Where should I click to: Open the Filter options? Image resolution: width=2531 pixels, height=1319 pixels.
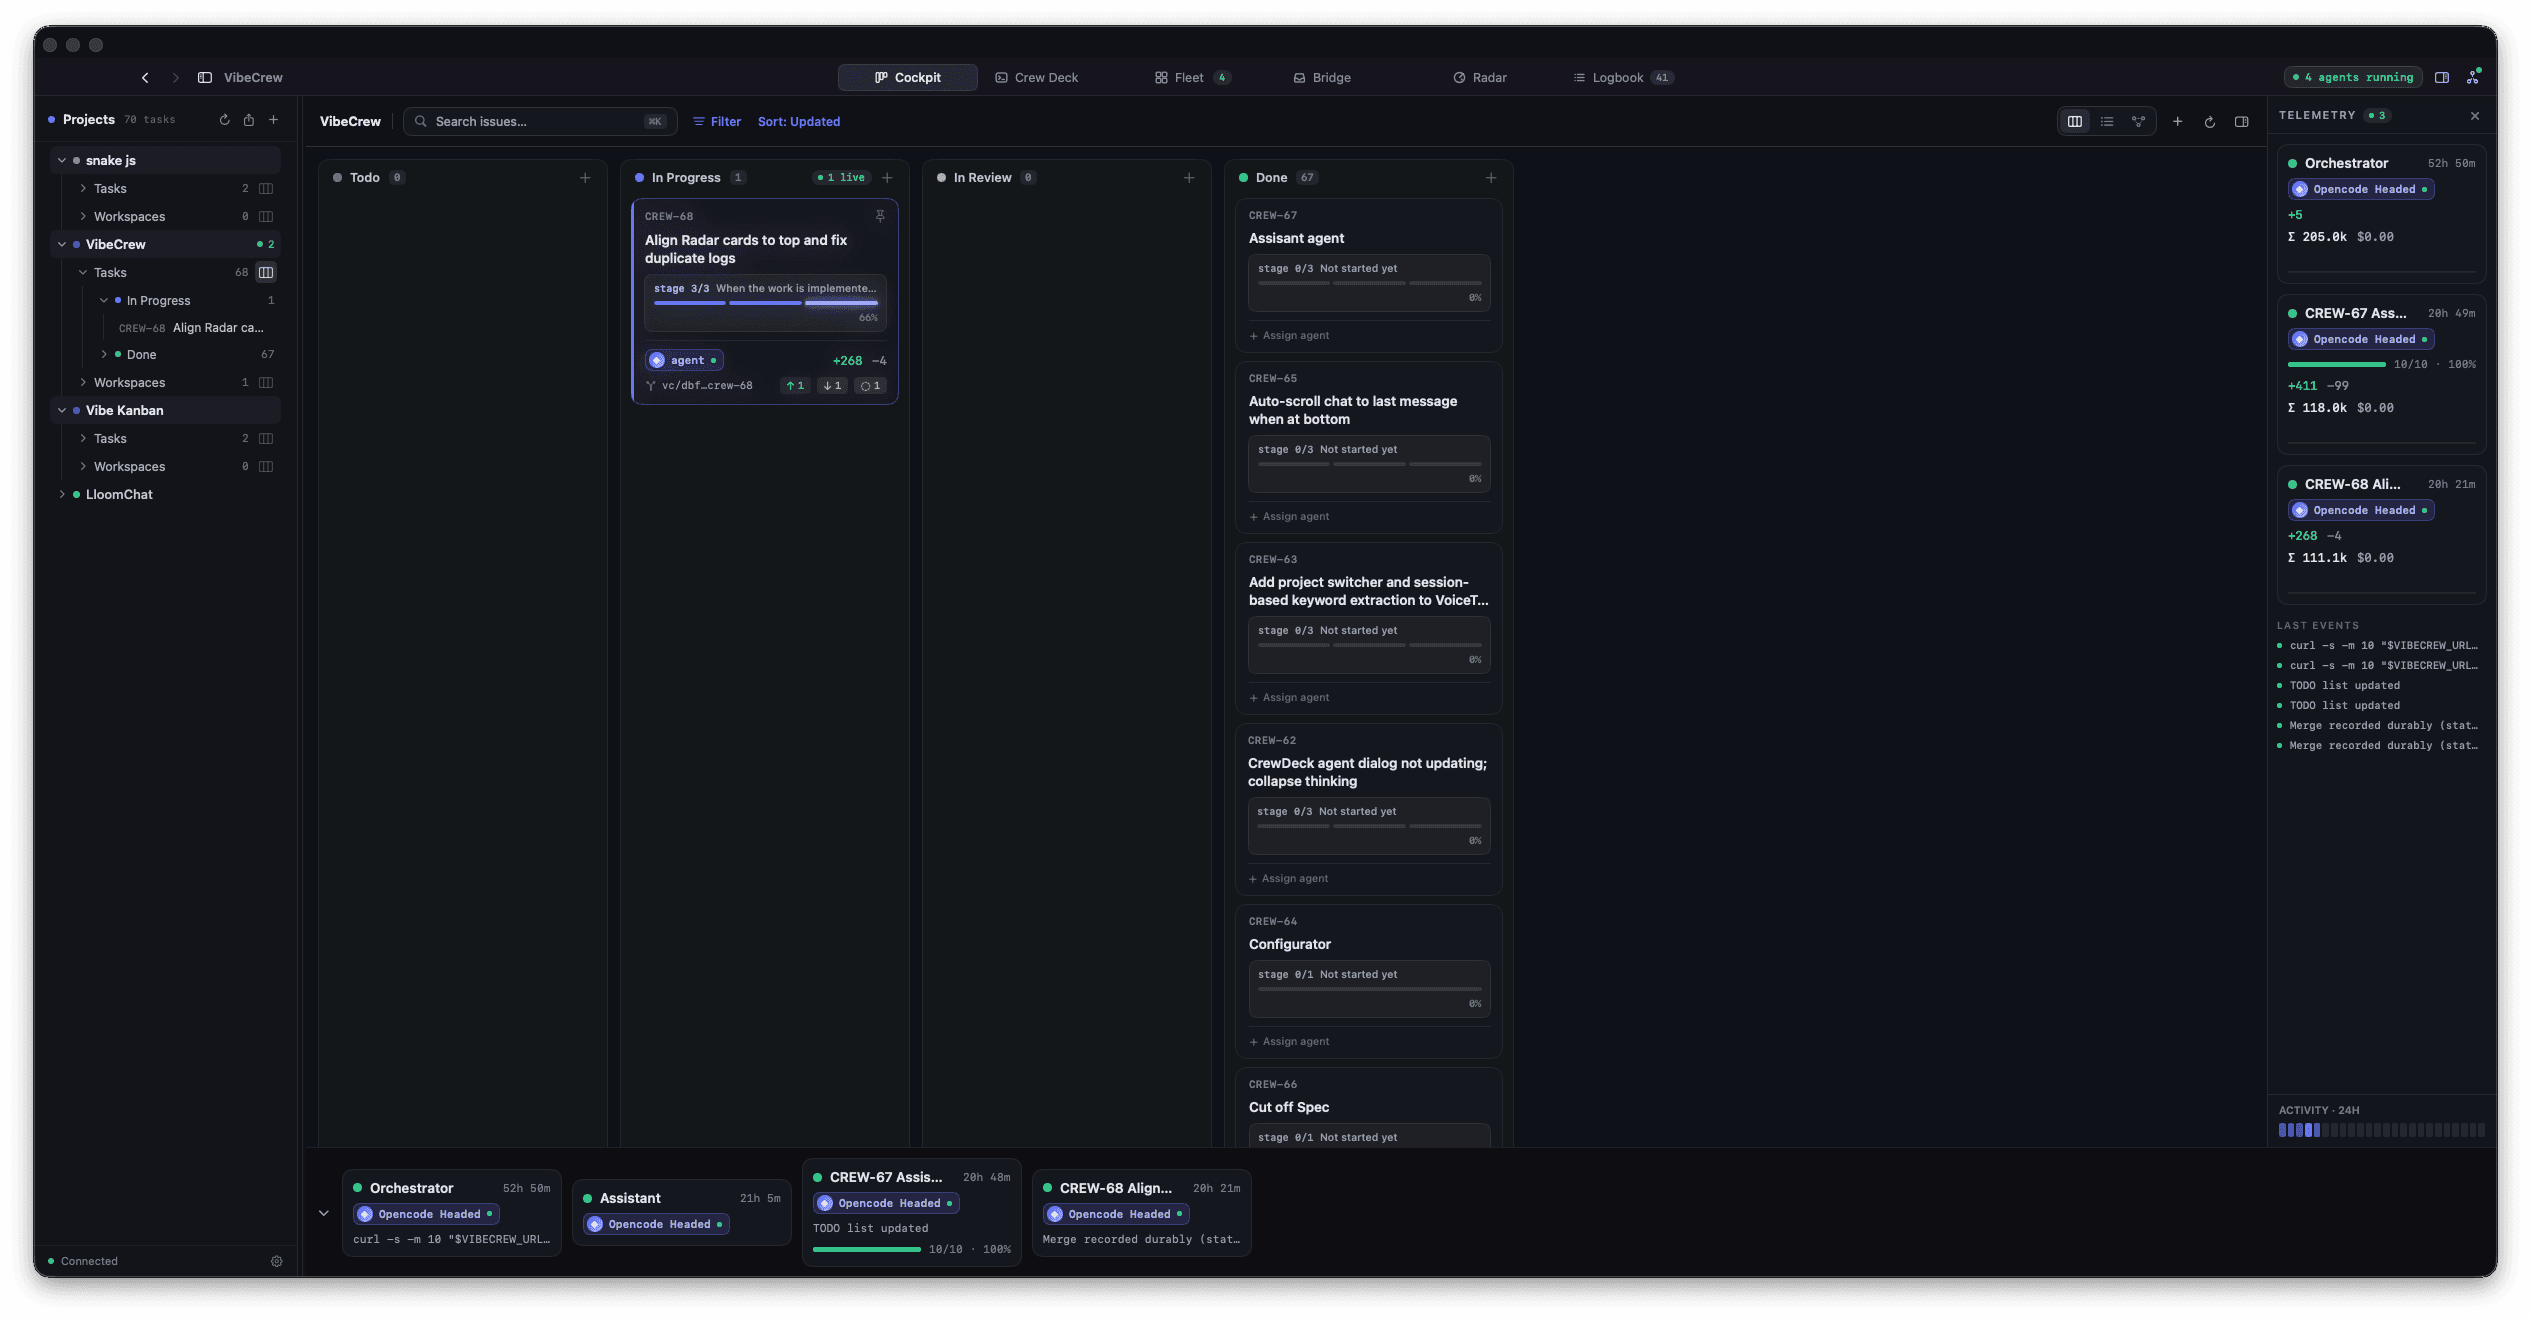[x=717, y=121]
